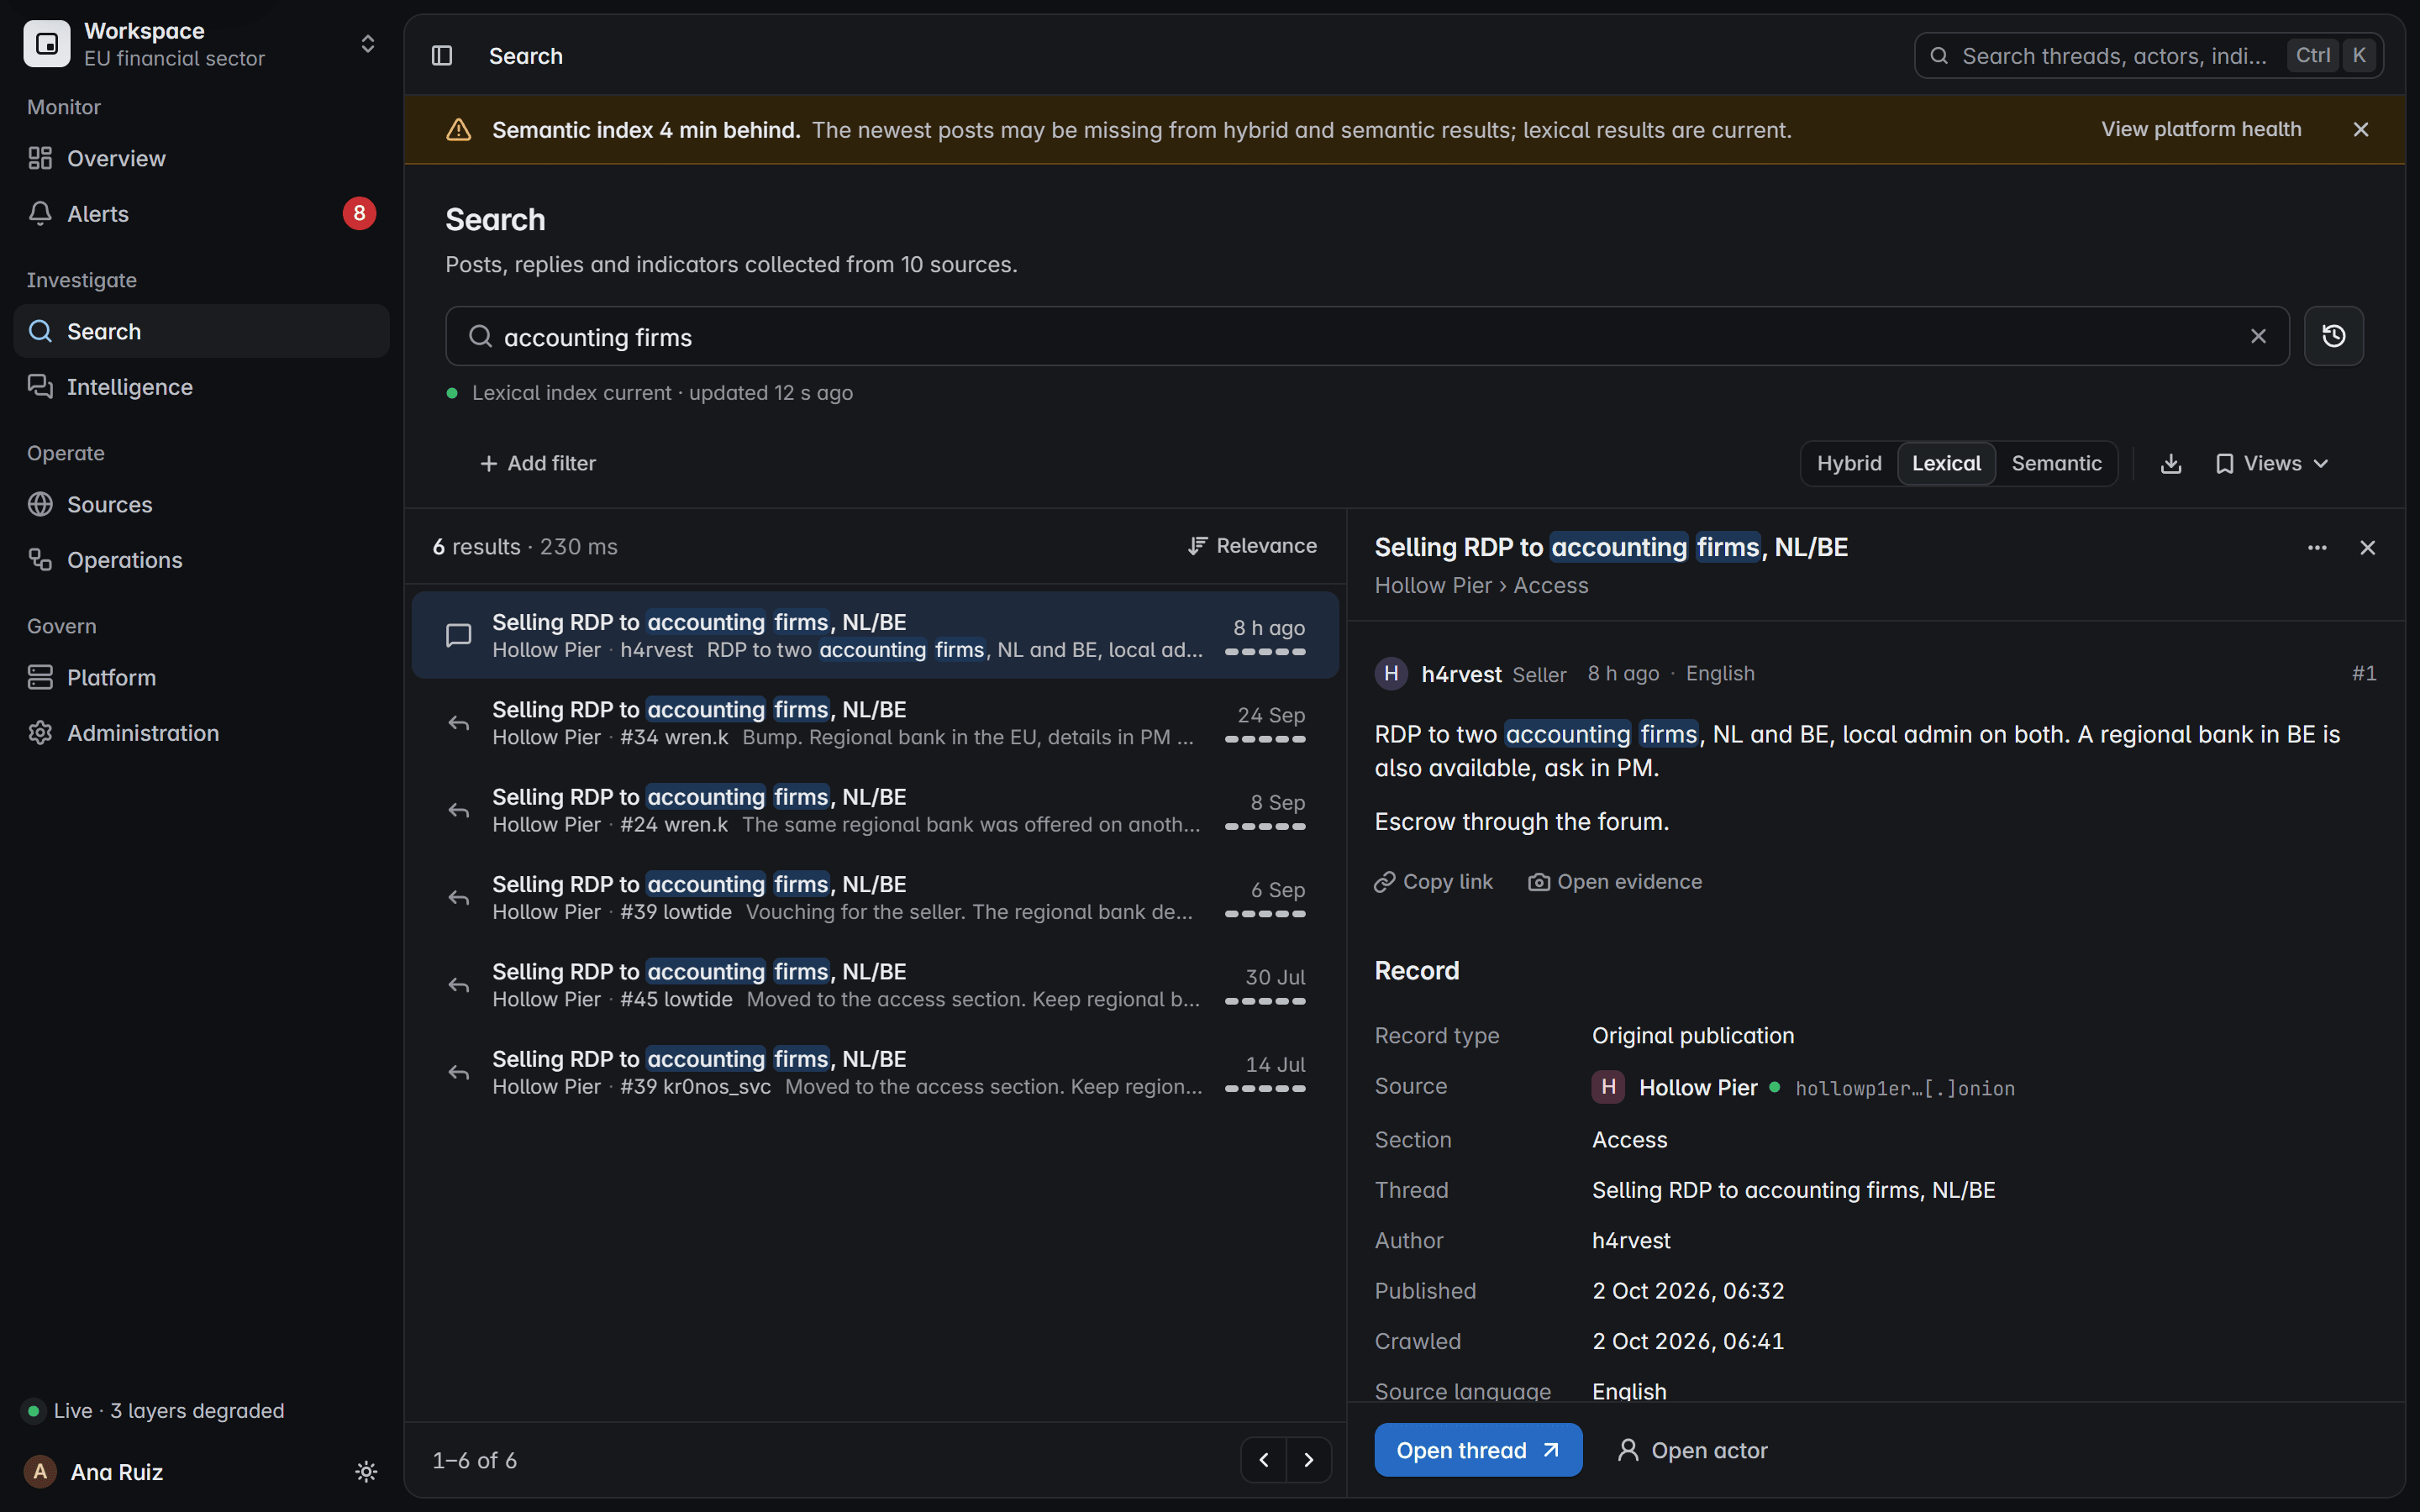Toggle the sidebar panel icon

click(442, 56)
